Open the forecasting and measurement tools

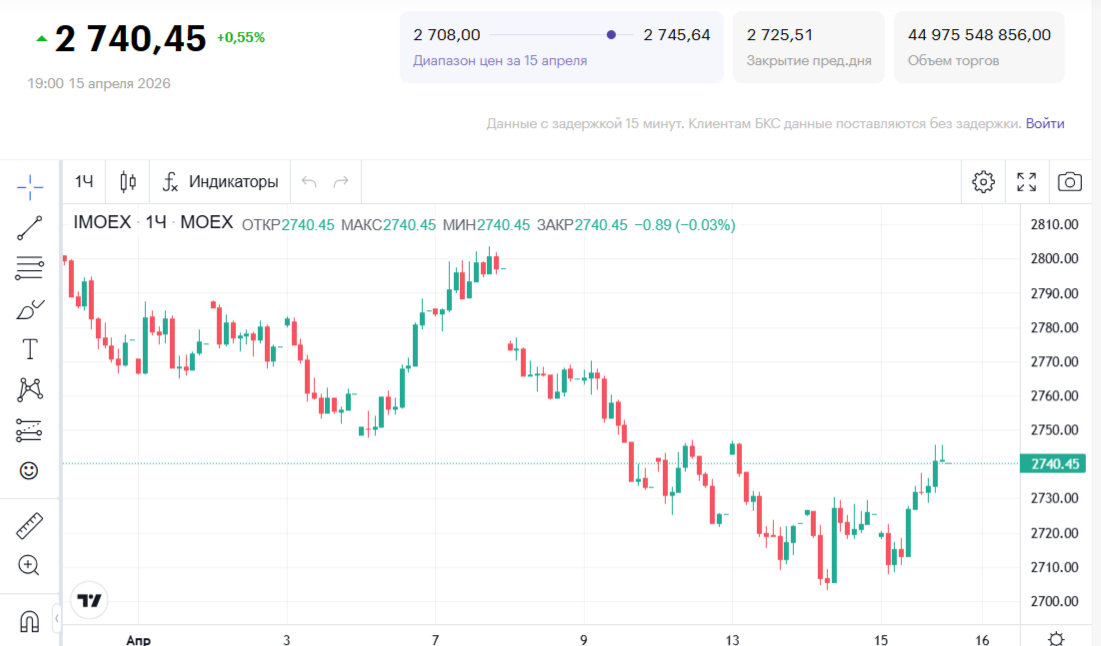[x=30, y=430]
